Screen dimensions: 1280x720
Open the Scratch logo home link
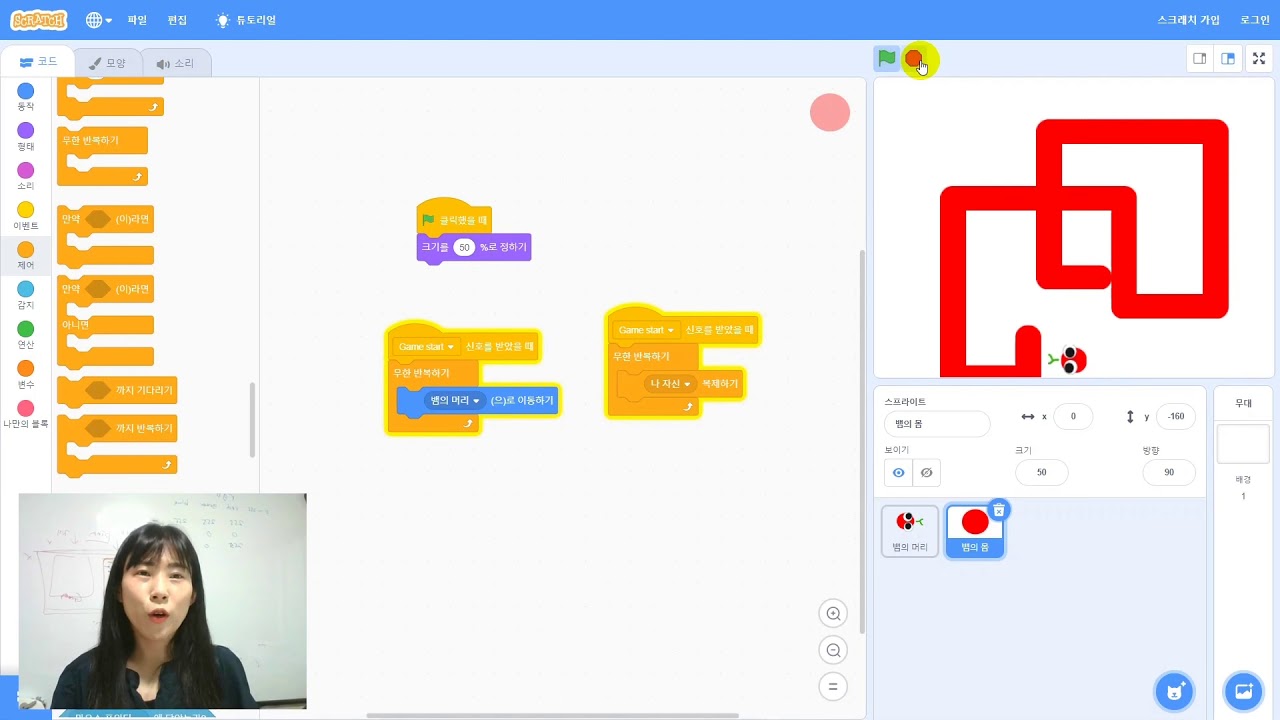(39, 20)
